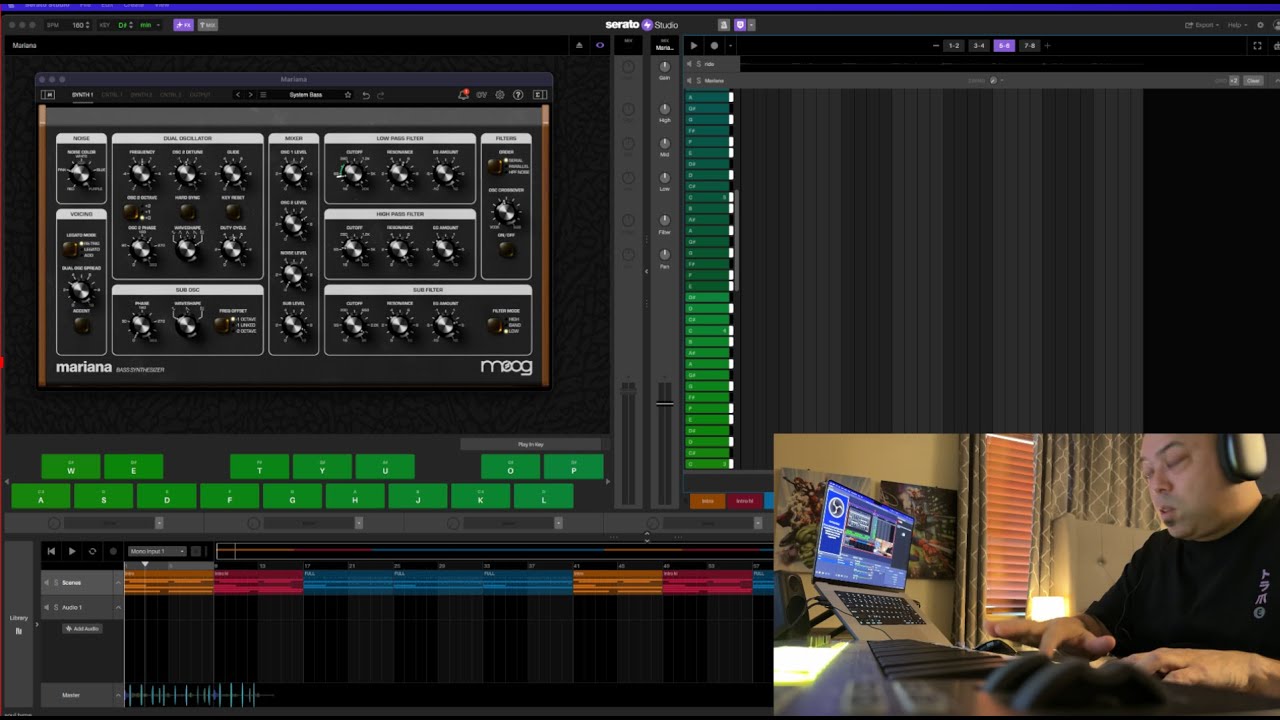Viewport: 1280px width, 720px height.
Task: Open the SYNTH 1 tab in Mariana
Action: pyautogui.click(x=82, y=95)
